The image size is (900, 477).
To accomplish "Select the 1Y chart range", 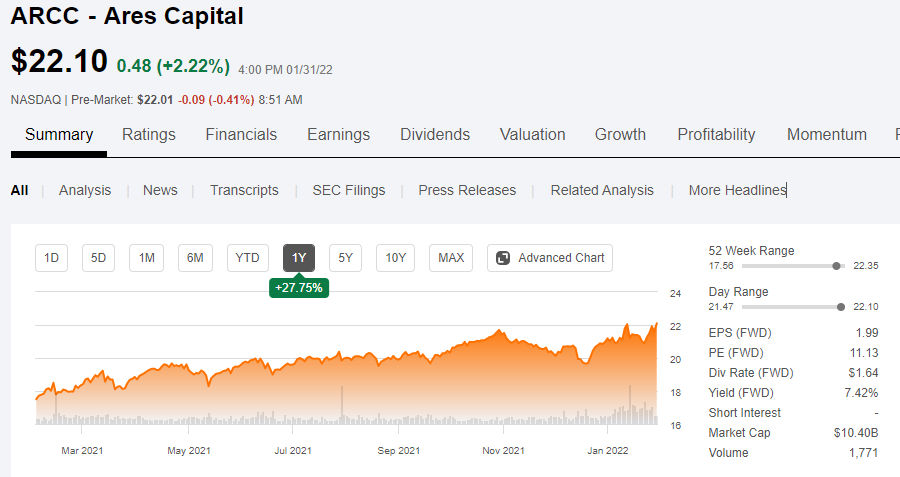I will pyautogui.click(x=299, y=258).
